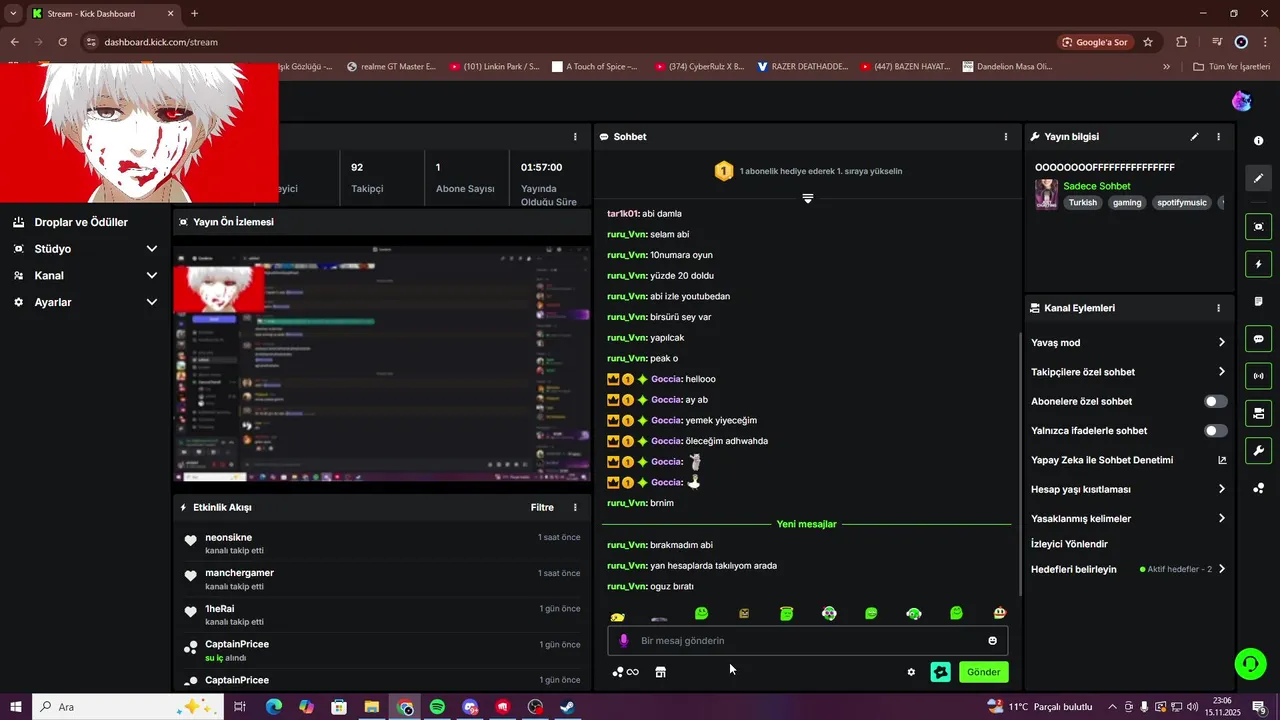The image size is (1280, 720).
Task: Click the document notes icon in right rail
Action: (1259, 301)
